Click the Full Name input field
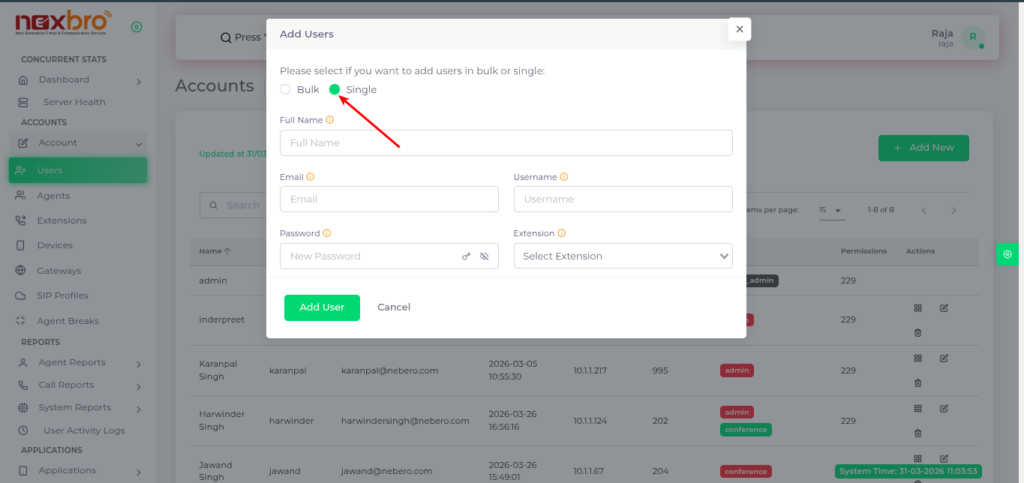This screenshot has width=1024, height=483. 506,143
